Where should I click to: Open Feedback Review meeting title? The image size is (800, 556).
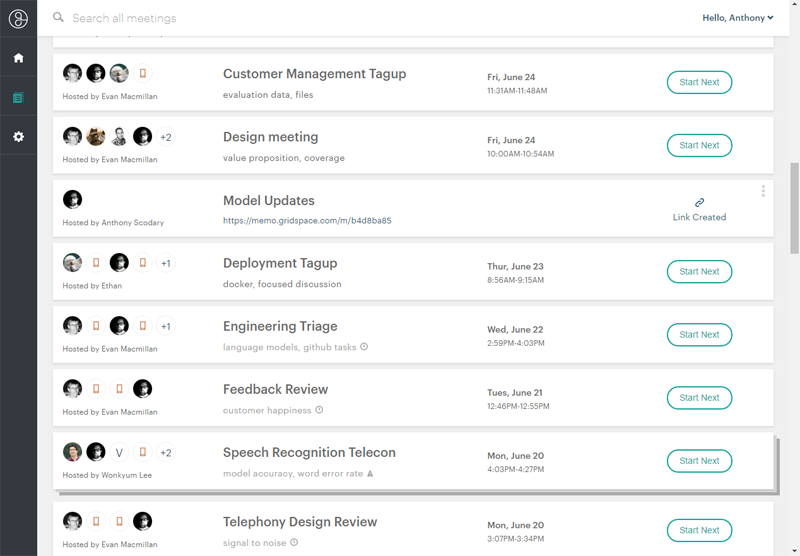[x=276, y=389]
